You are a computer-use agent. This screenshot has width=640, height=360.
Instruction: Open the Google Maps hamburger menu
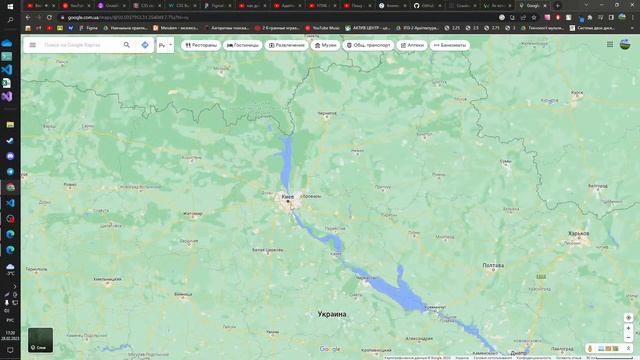pyautogui.click(x=33, y=45)
